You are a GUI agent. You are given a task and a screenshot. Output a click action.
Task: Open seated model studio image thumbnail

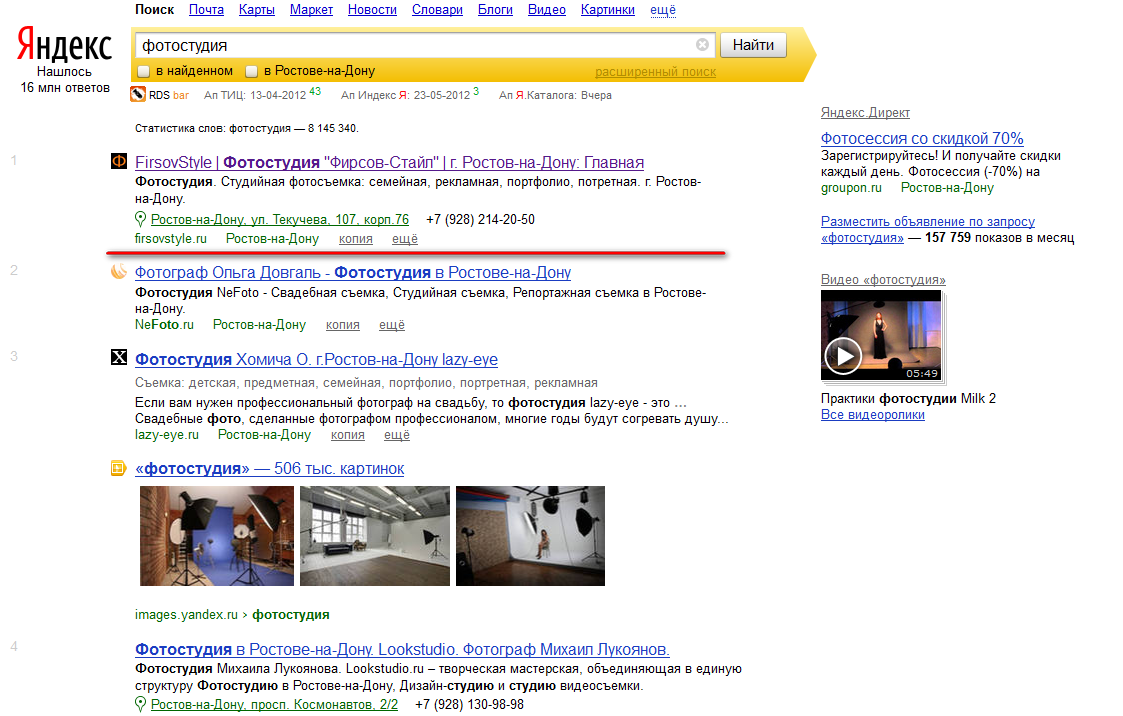pyautogui.click(x=530, y=536)
